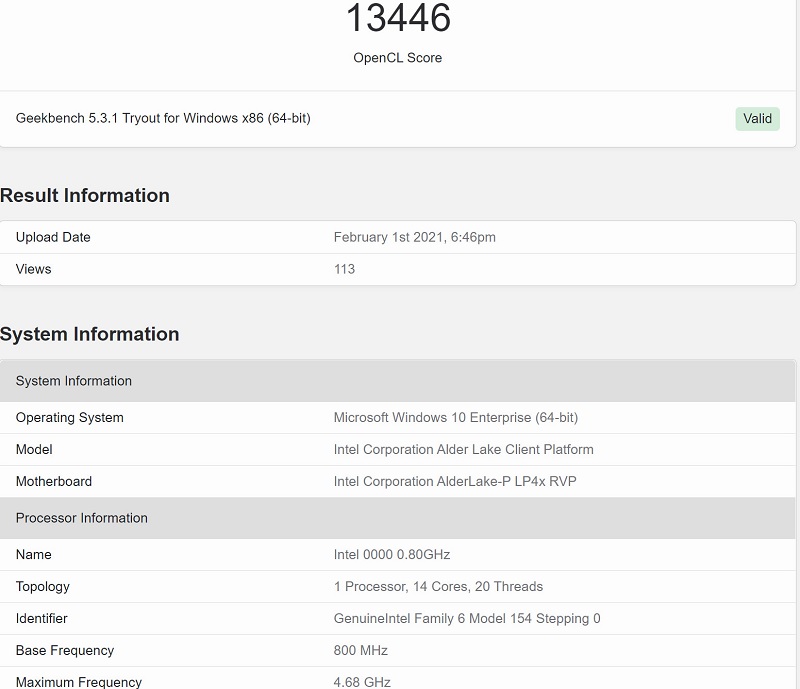Click the Maximum Frequency label
This screenshot has width=800, height=689.
pyautogui.click(x=79, y=682)
